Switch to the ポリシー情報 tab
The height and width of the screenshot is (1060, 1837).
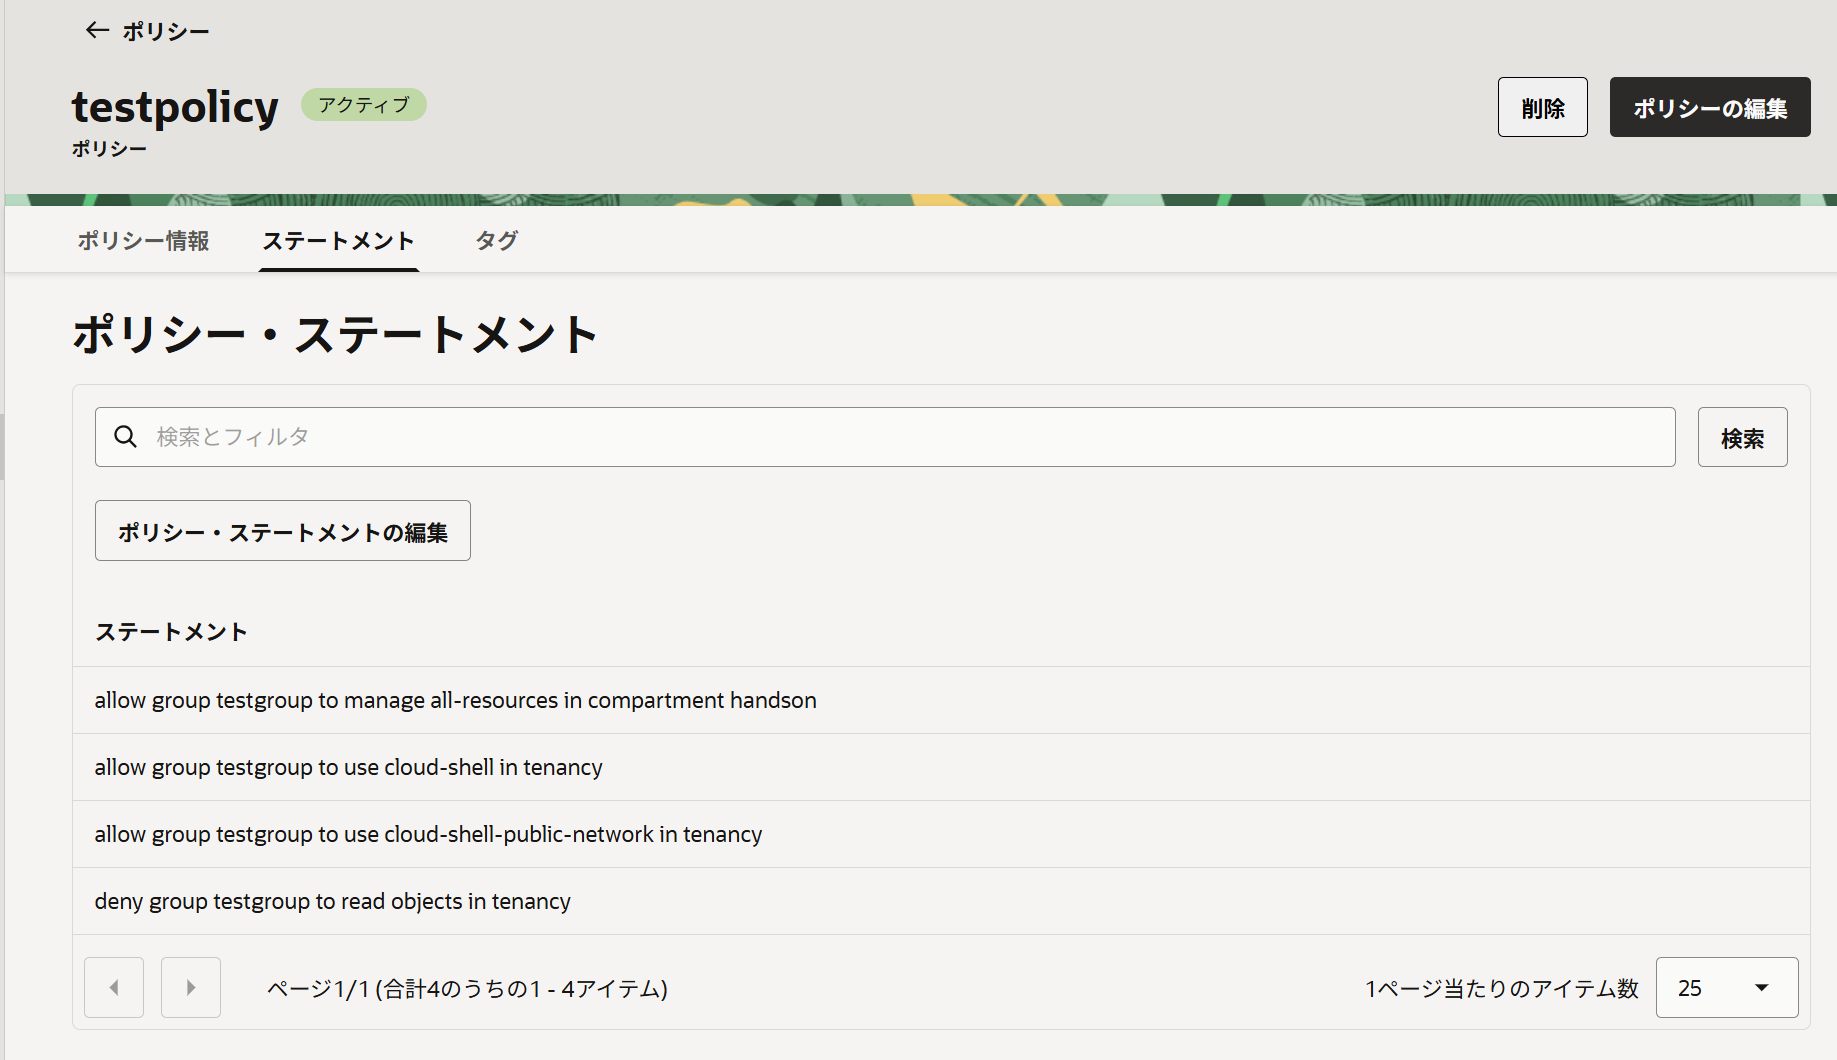click(142, 241)
